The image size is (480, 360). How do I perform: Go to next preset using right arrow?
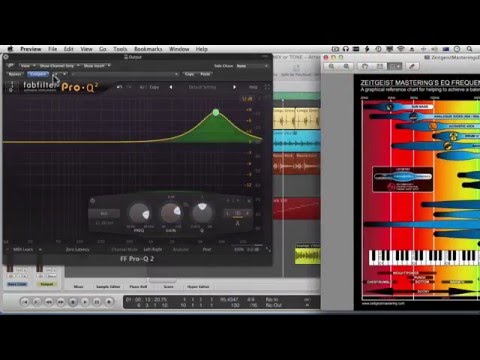click(x=234, y=87)
